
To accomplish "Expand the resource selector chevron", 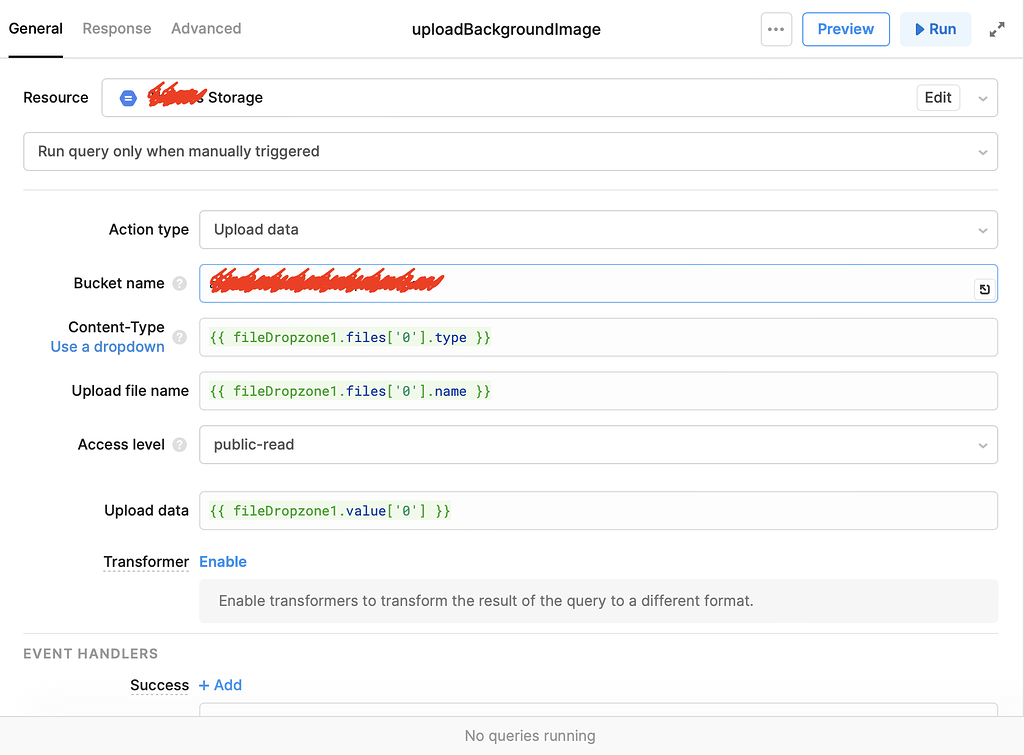I will [x=981, y=97].
